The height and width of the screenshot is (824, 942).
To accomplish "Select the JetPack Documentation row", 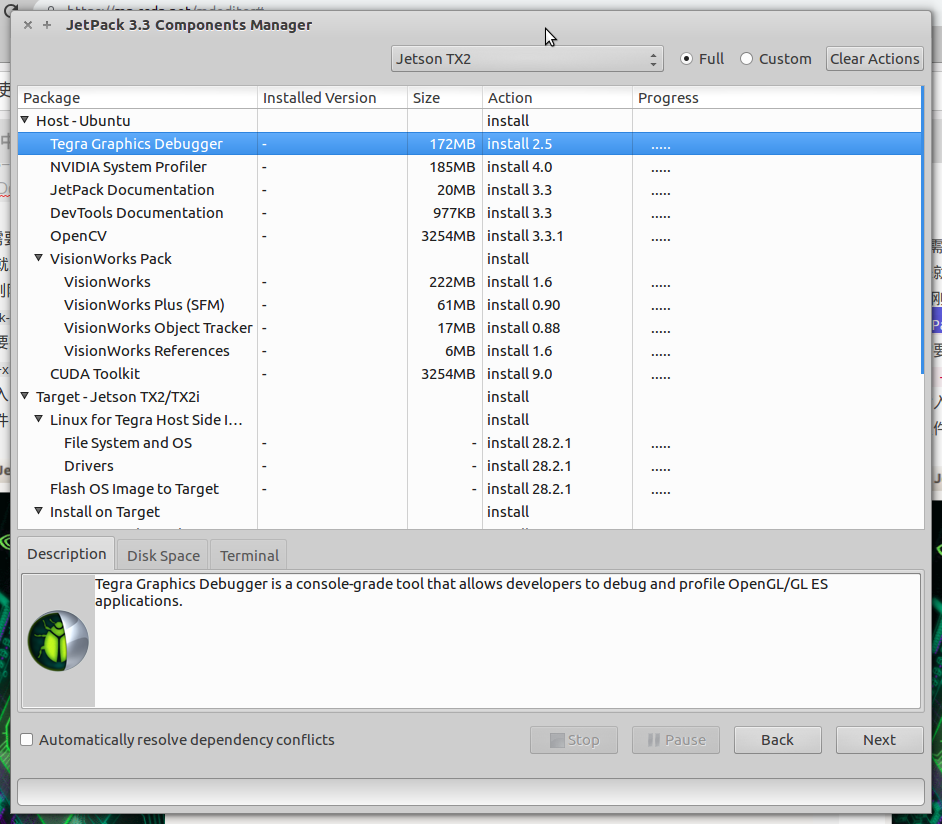I will [x=469, y=190].
